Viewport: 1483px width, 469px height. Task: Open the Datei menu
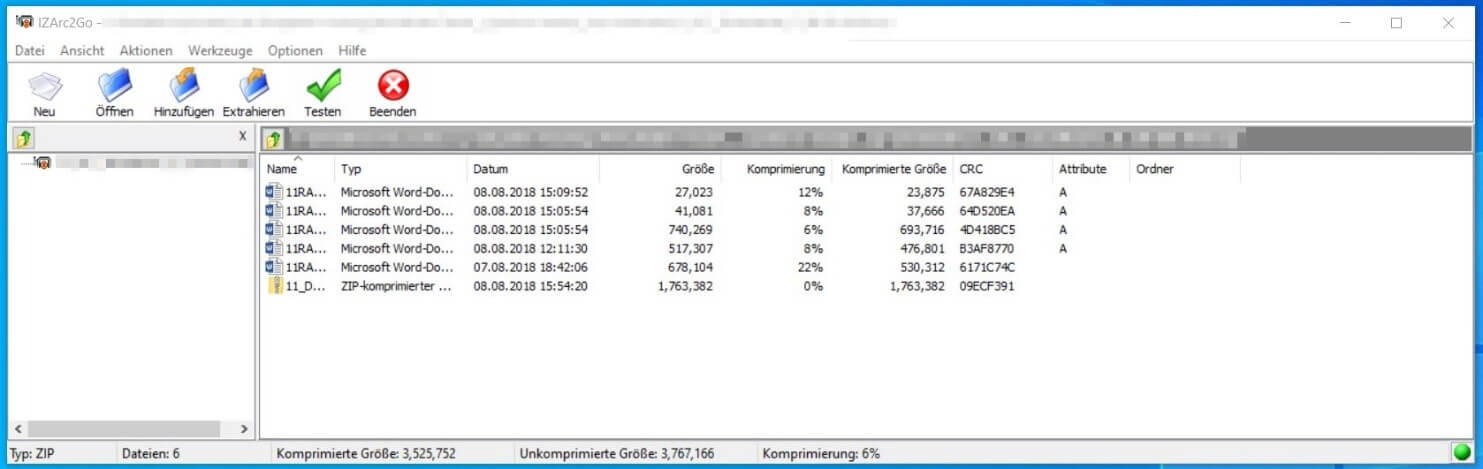coord(29,51)
